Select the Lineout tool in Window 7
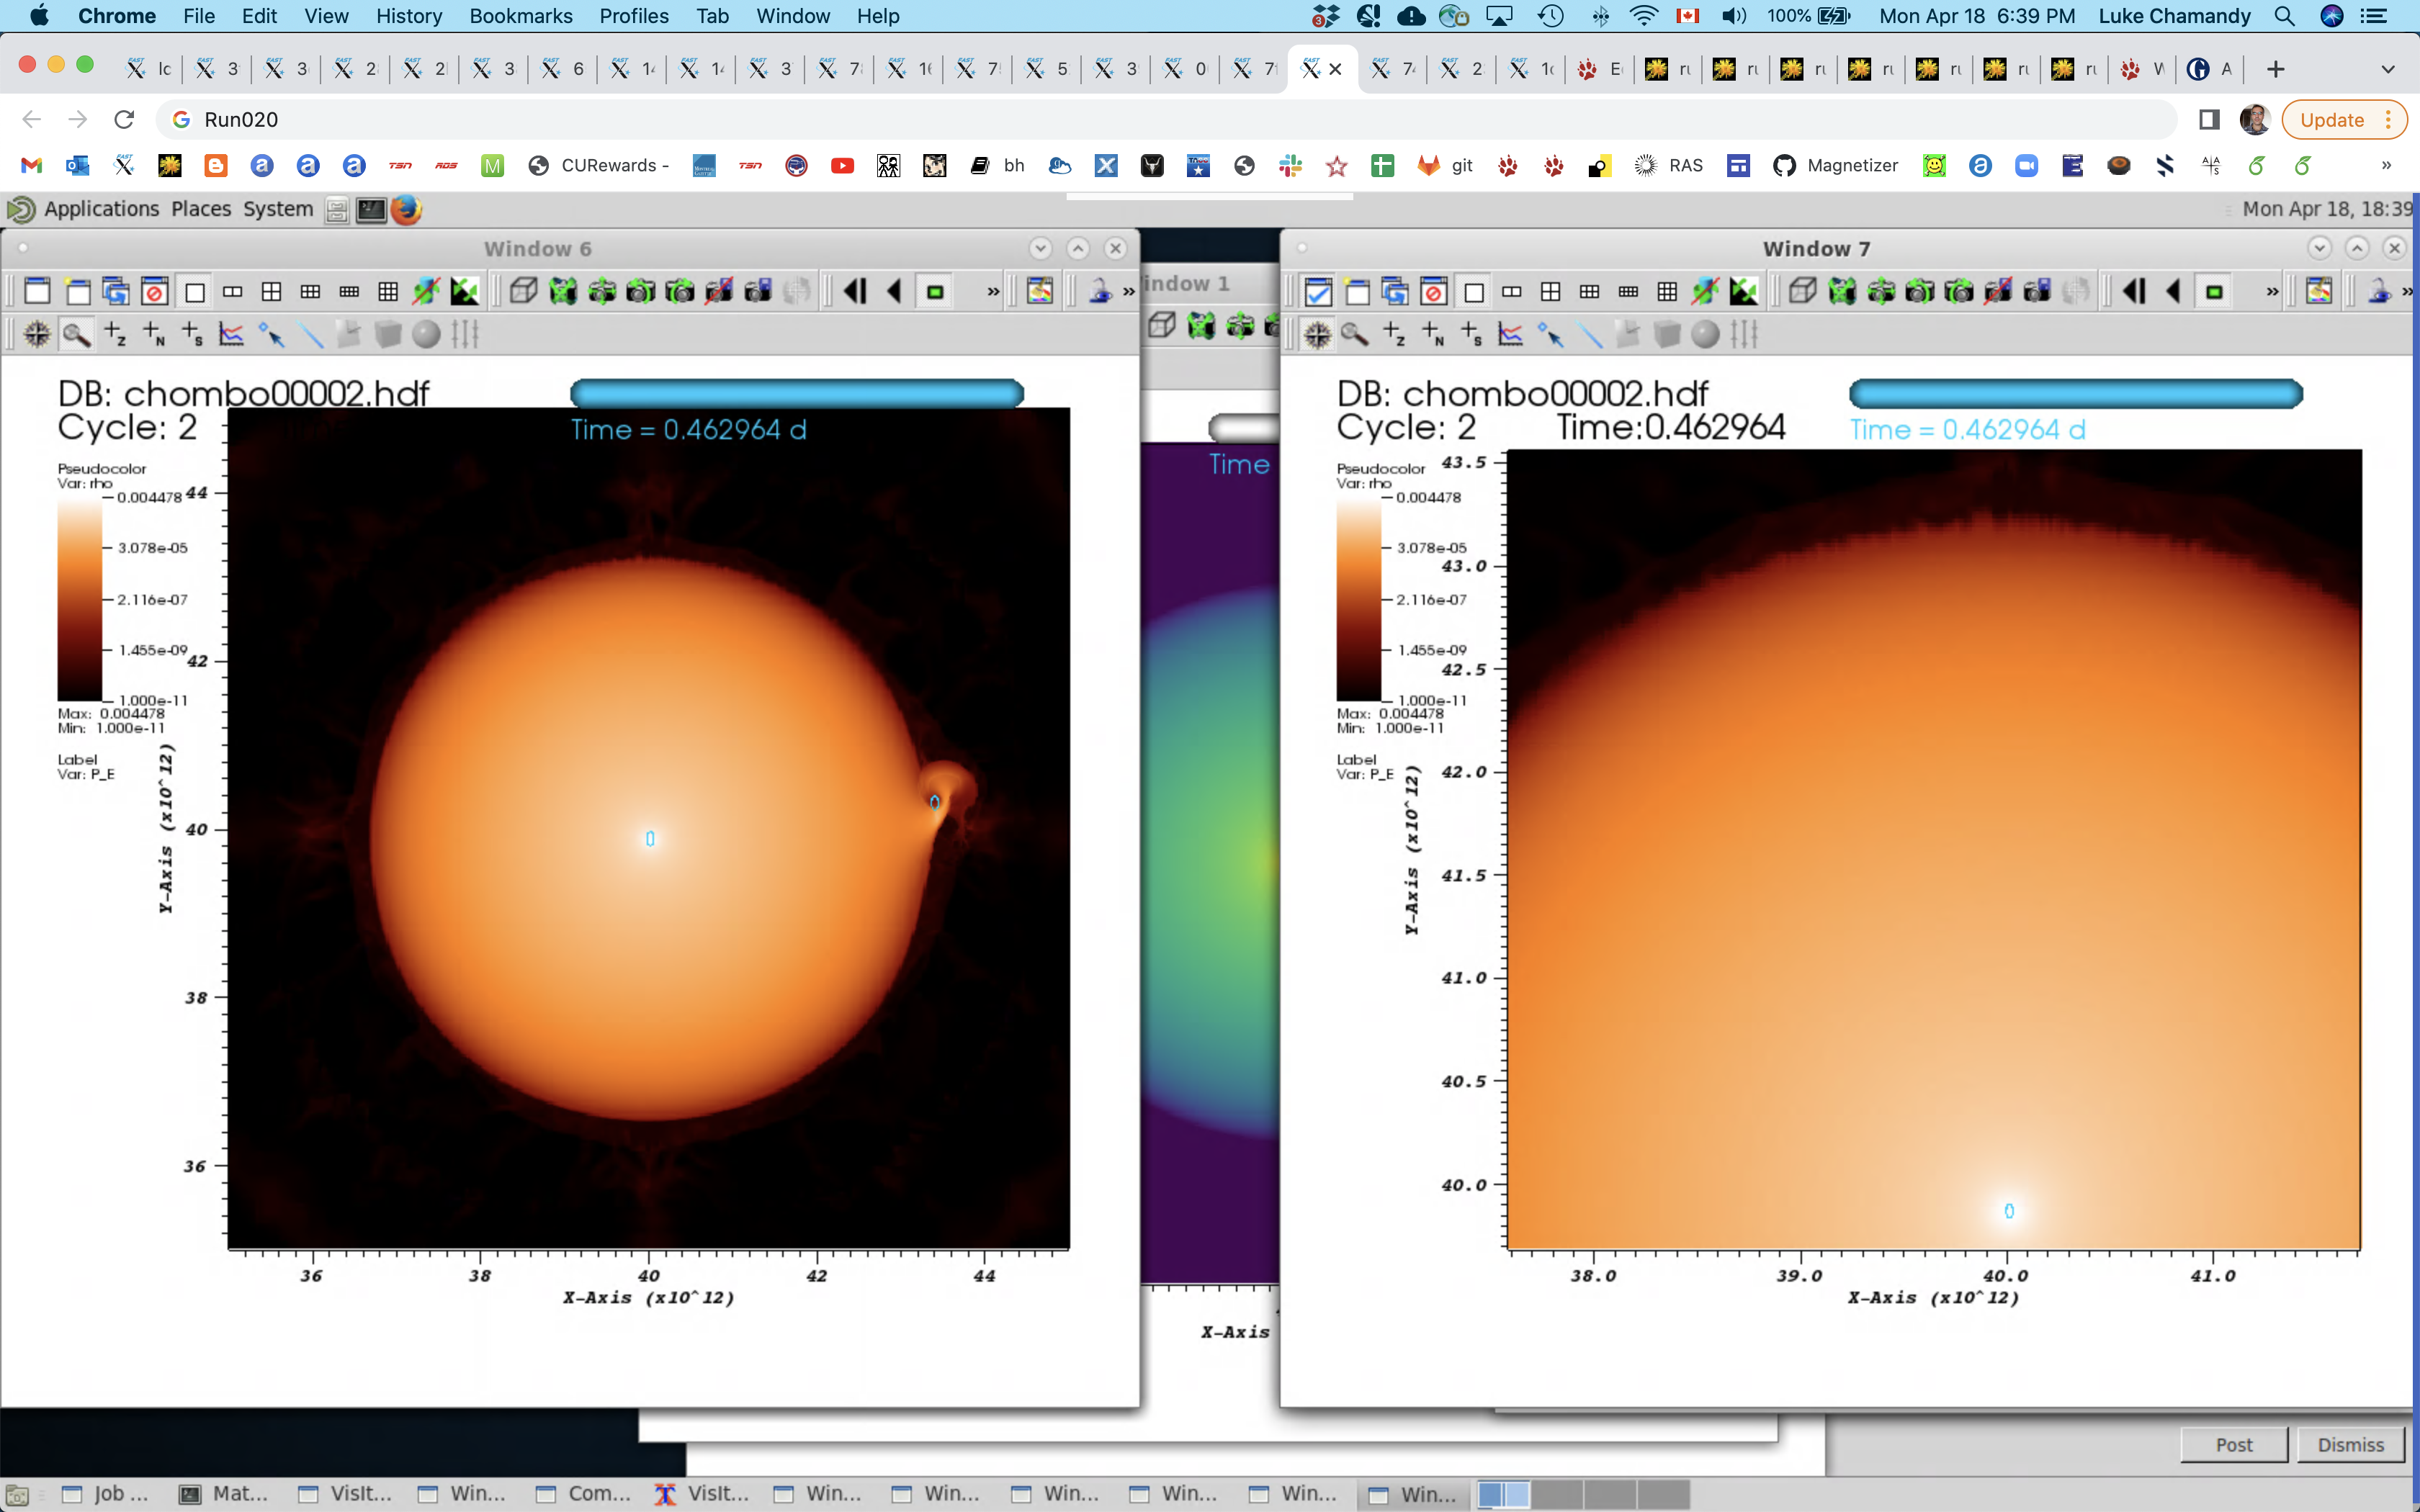Image resolution: width=2420 pixels, height=1512 pixels. (x=1510, y=334)
